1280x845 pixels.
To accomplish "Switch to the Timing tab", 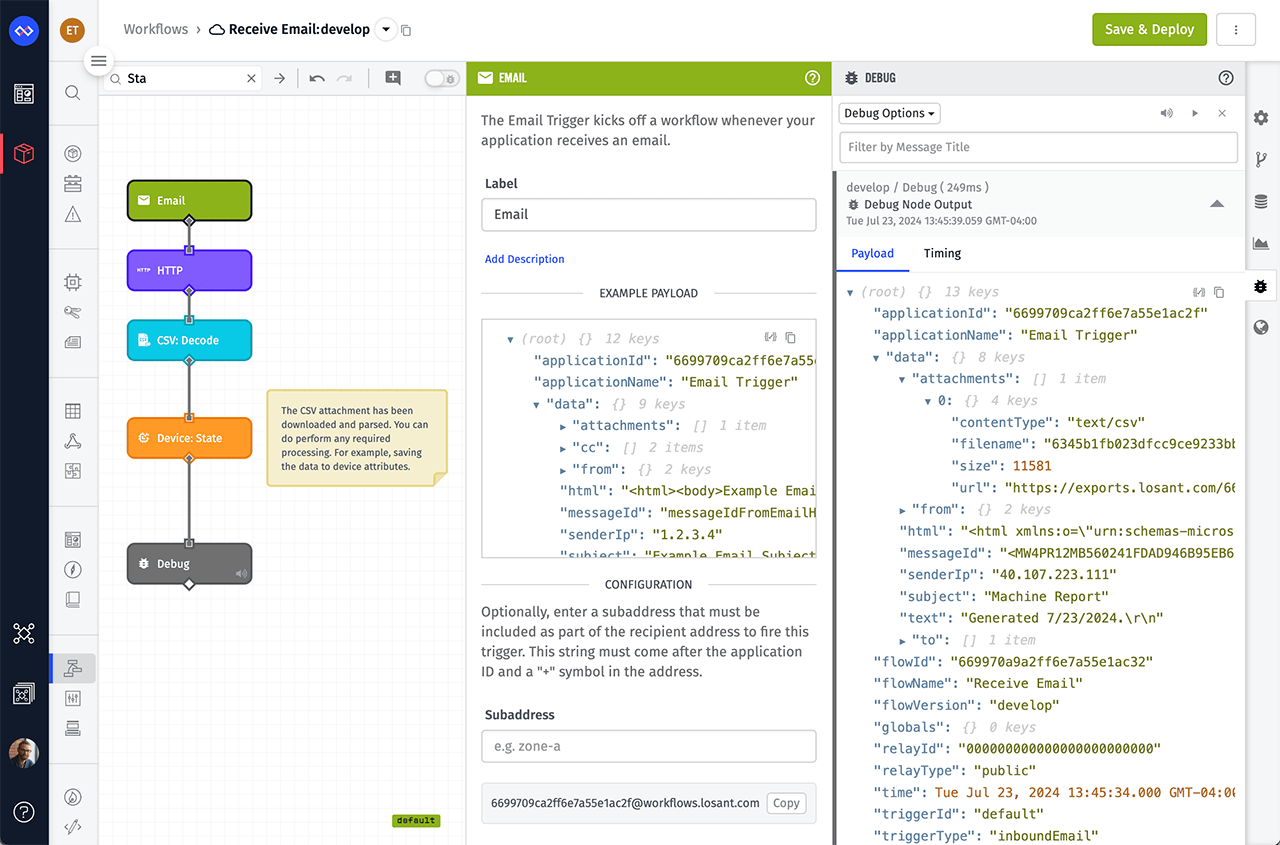I will pyautogui.click(x=941, y=253).
